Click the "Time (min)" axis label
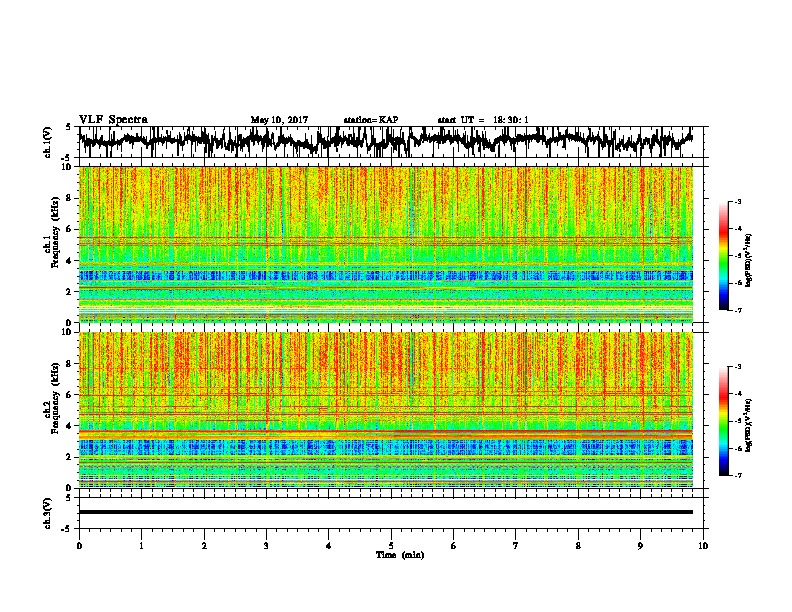The height and width of the screenshot is (612, 792). click(400, 554)
